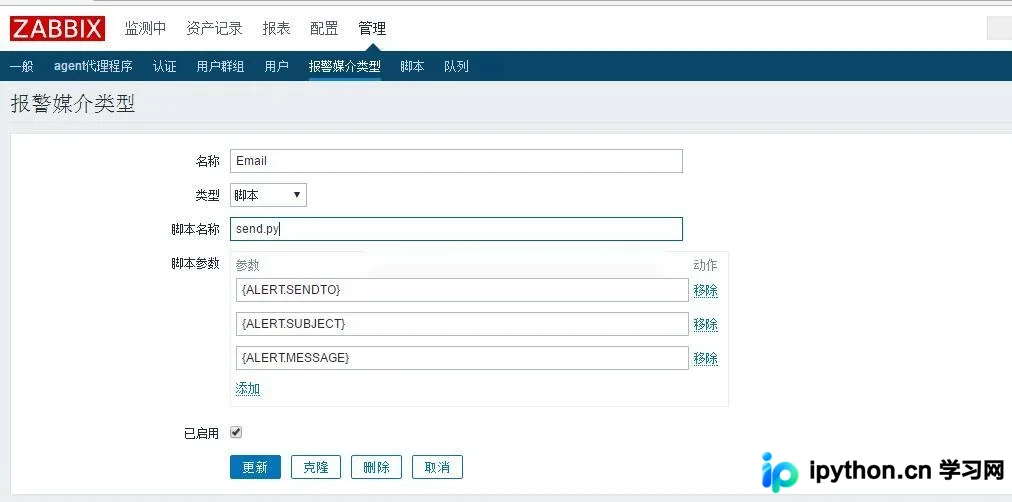1012x502 pixels.
Task: Click the 更新 button
Action: pos(256,467)
